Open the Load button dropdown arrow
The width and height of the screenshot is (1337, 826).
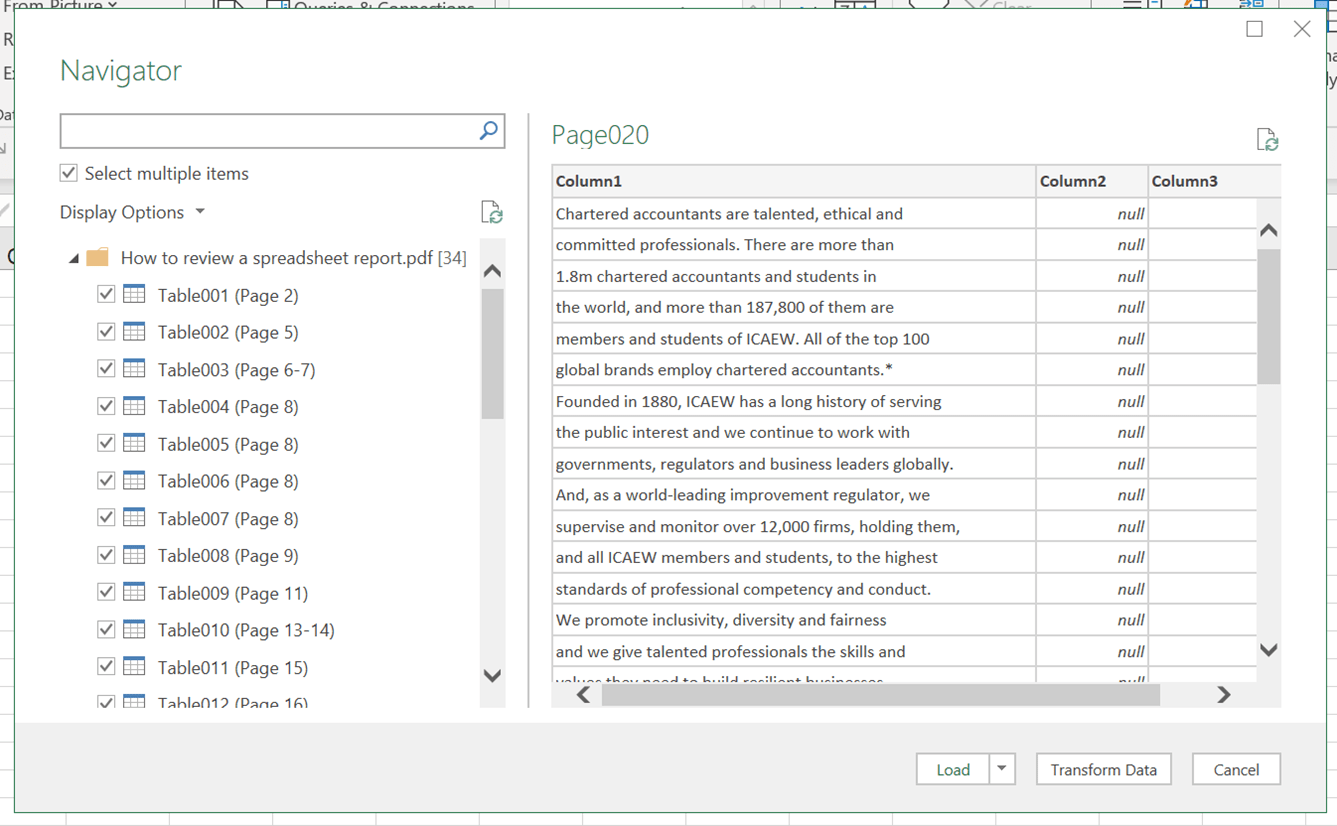[1001, 769]
